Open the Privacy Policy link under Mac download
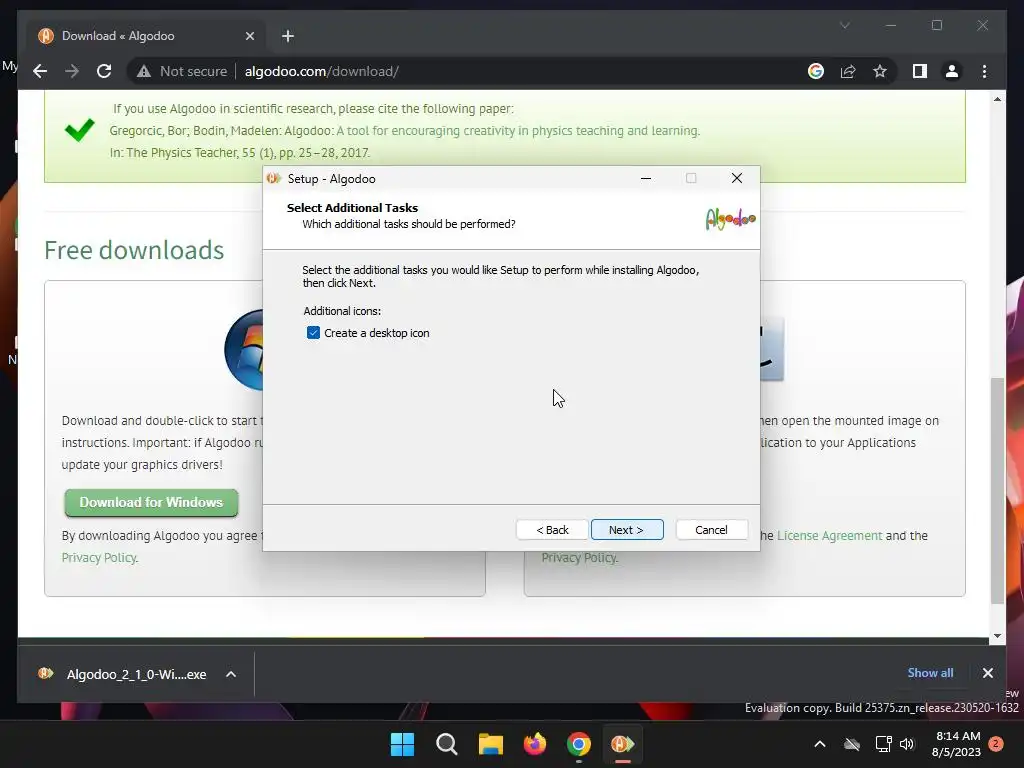Image resolution: width=1024 pixels, height=768 pixels. click(579, 558)
